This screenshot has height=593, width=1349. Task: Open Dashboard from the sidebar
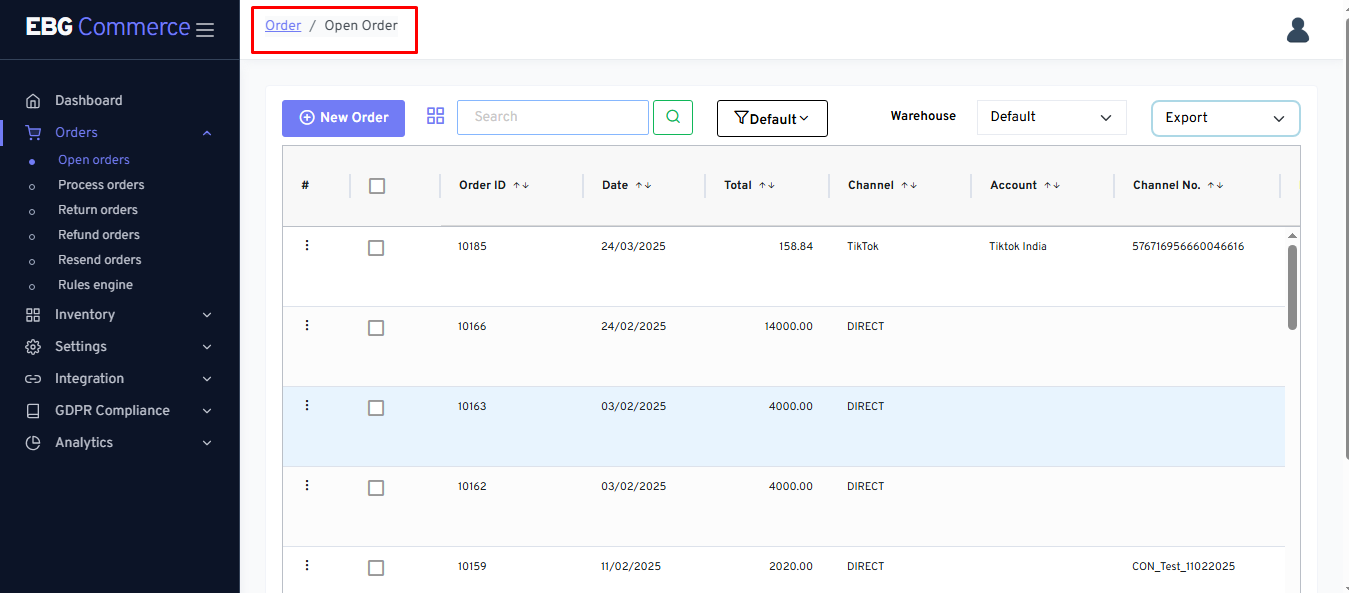(88, 101)
